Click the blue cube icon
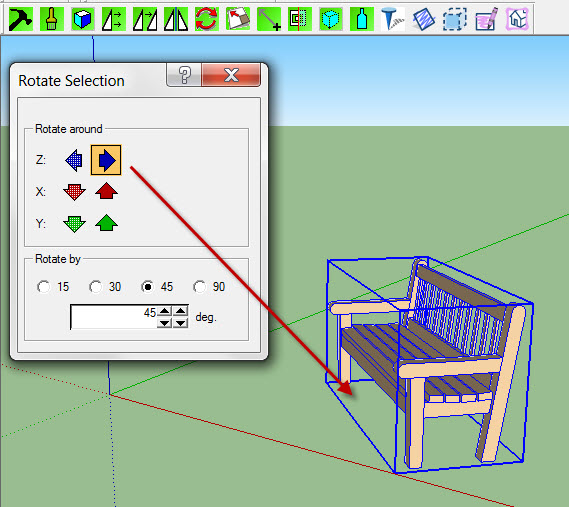The width and height of the screenshot is (569, 507). tap(83, 19)
